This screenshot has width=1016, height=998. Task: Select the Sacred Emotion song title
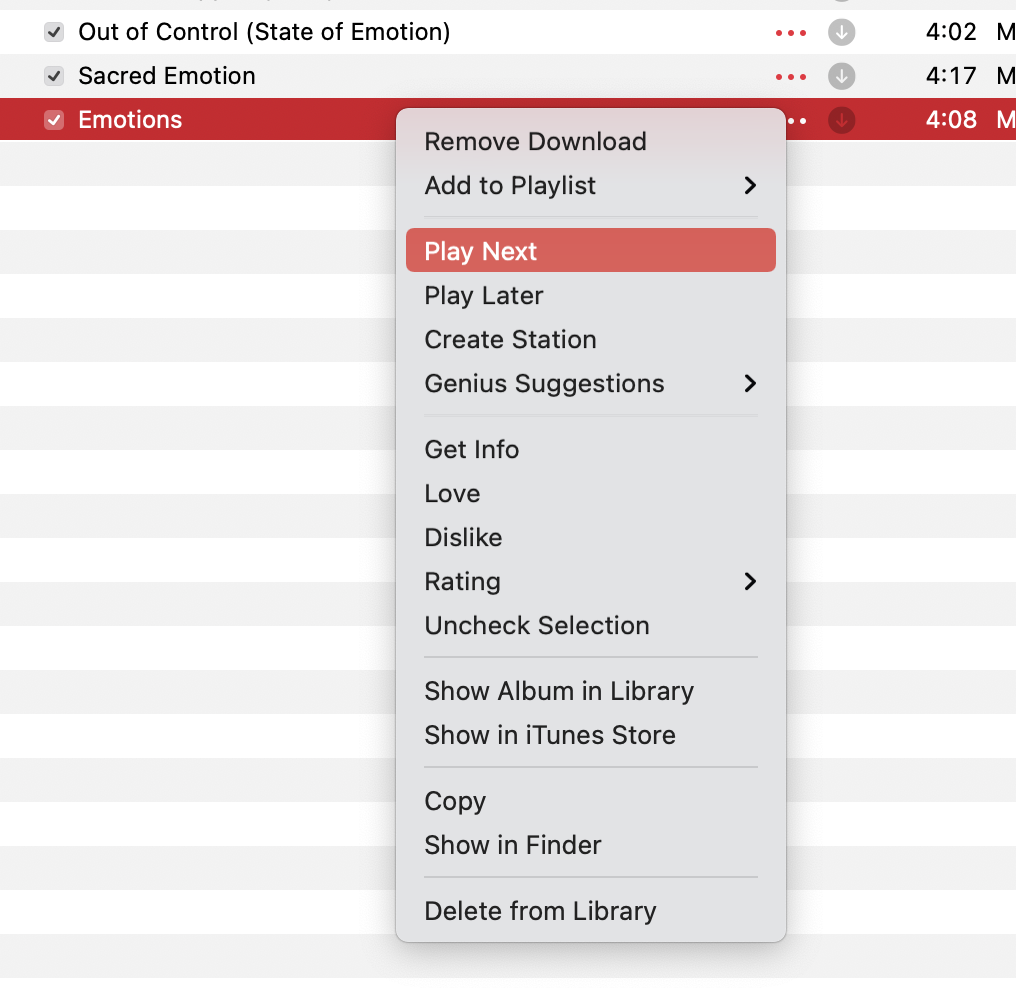(167, 76)
